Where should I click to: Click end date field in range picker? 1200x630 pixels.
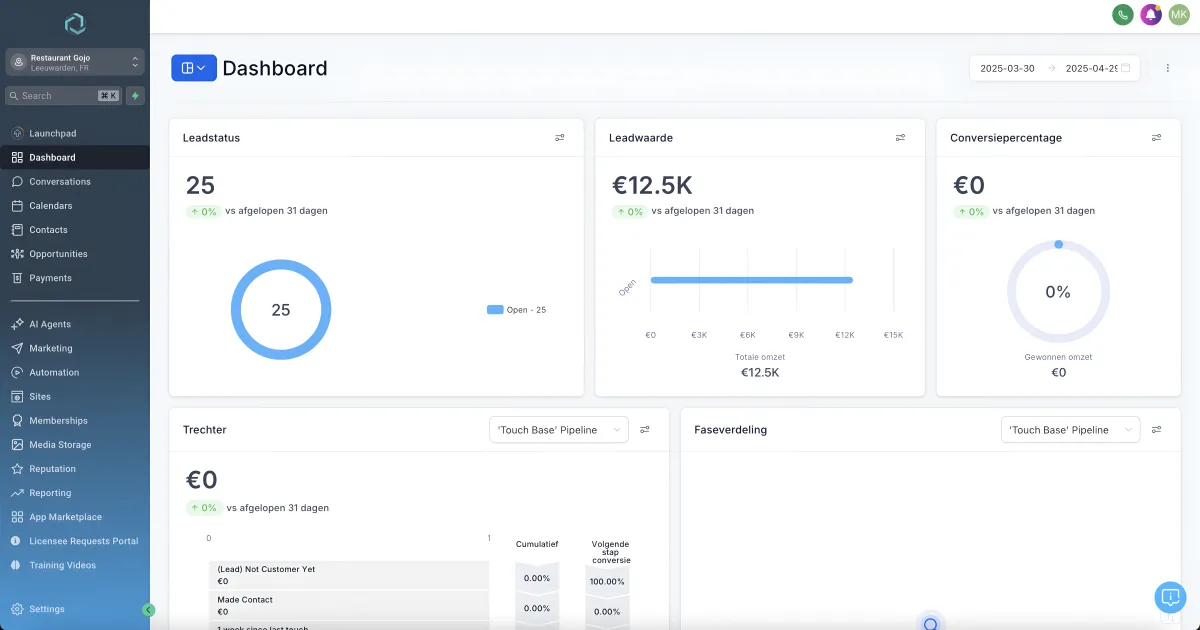(1091, 68)
